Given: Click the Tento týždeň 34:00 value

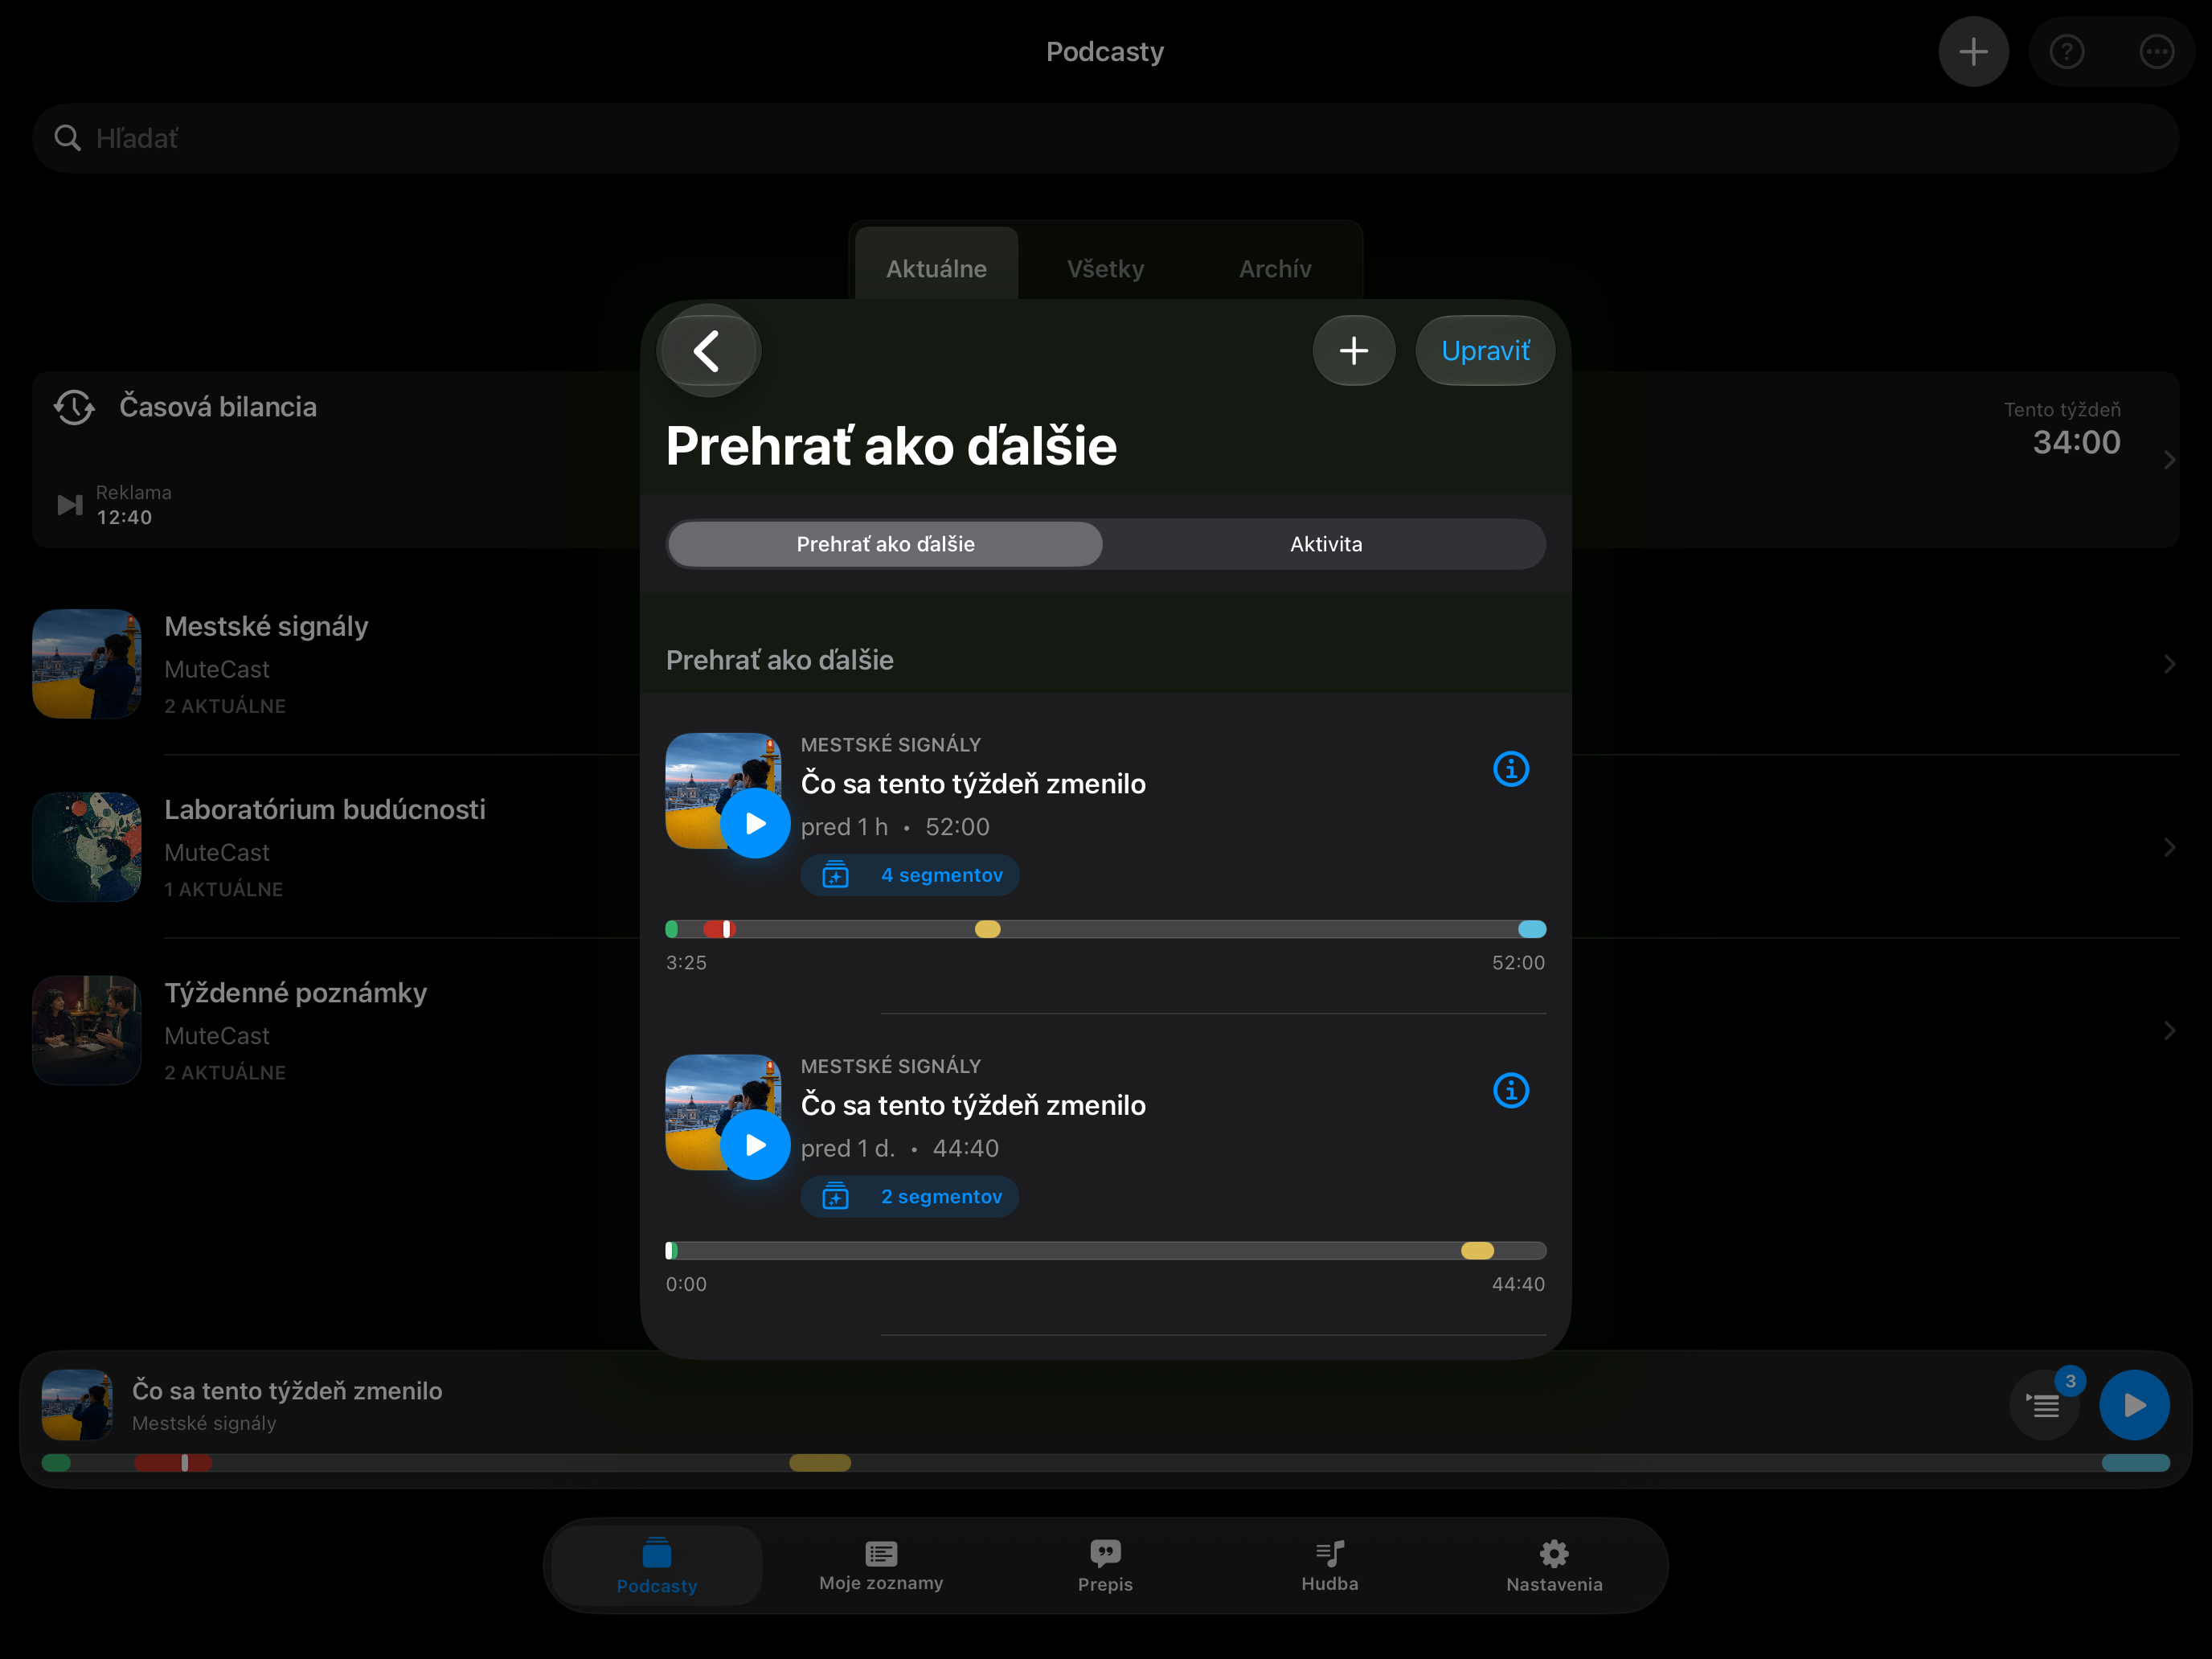Looking at the screenshot, I should 2076,442.
